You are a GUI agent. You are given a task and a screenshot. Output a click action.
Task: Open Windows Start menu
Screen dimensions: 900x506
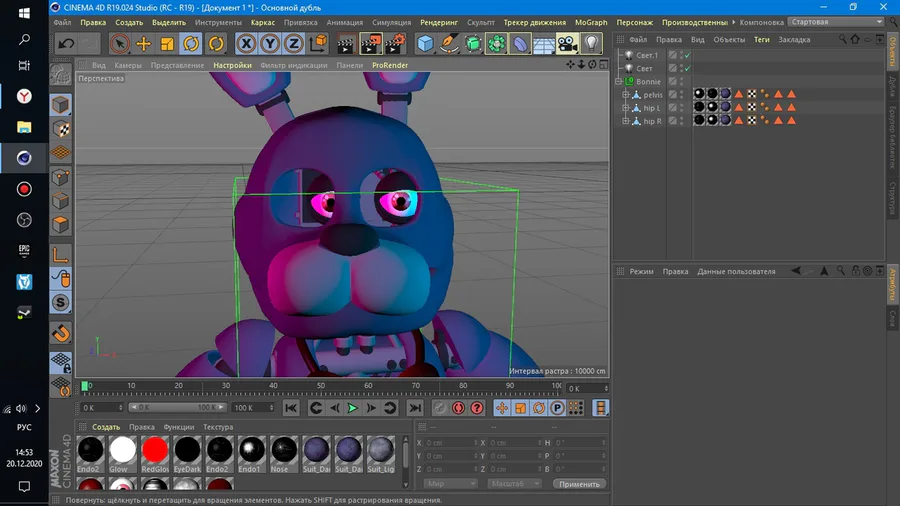[x=24, y=13]
